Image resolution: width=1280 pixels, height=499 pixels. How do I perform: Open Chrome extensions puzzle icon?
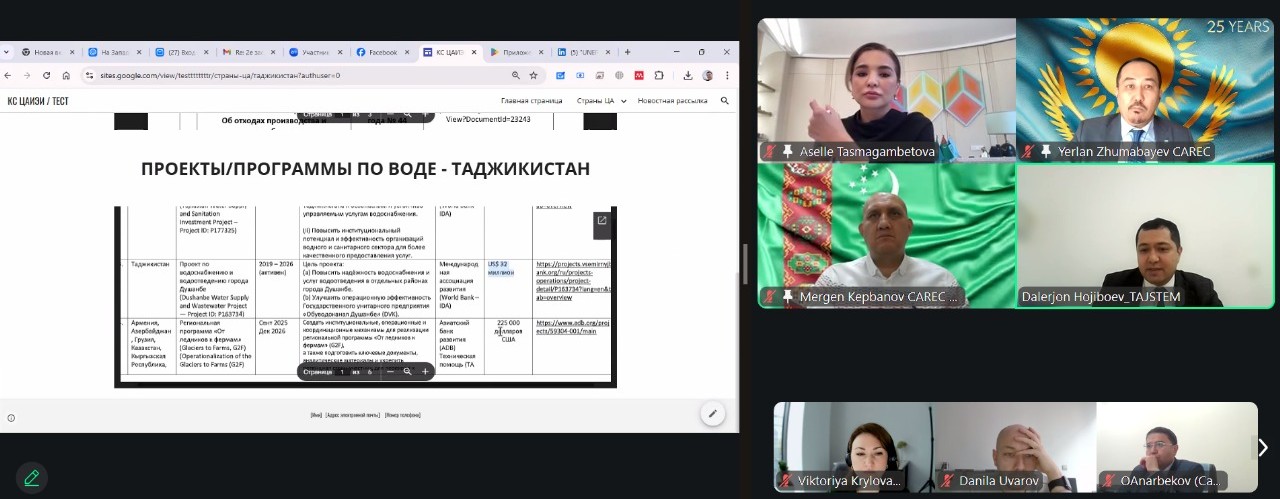tap(659, 75)
